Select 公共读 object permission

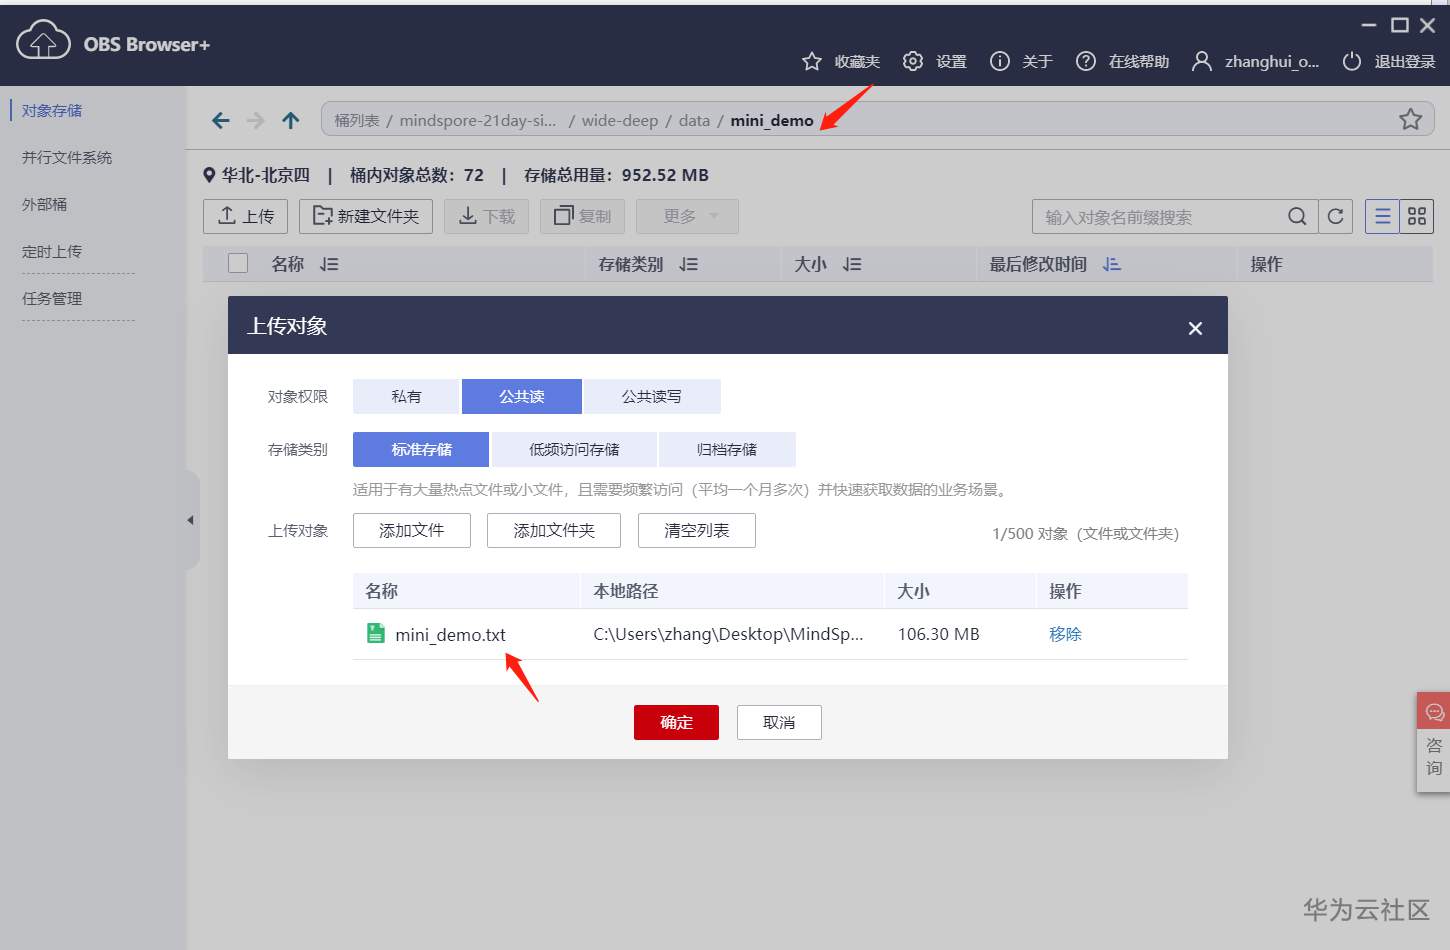(521, 396)
